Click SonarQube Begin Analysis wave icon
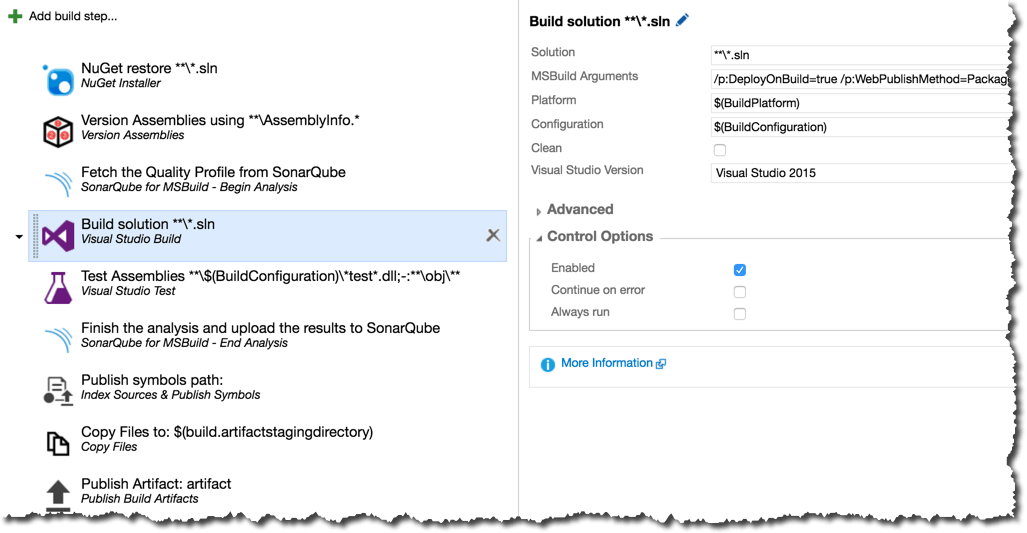1027x533 pixels. coord(58,184)
